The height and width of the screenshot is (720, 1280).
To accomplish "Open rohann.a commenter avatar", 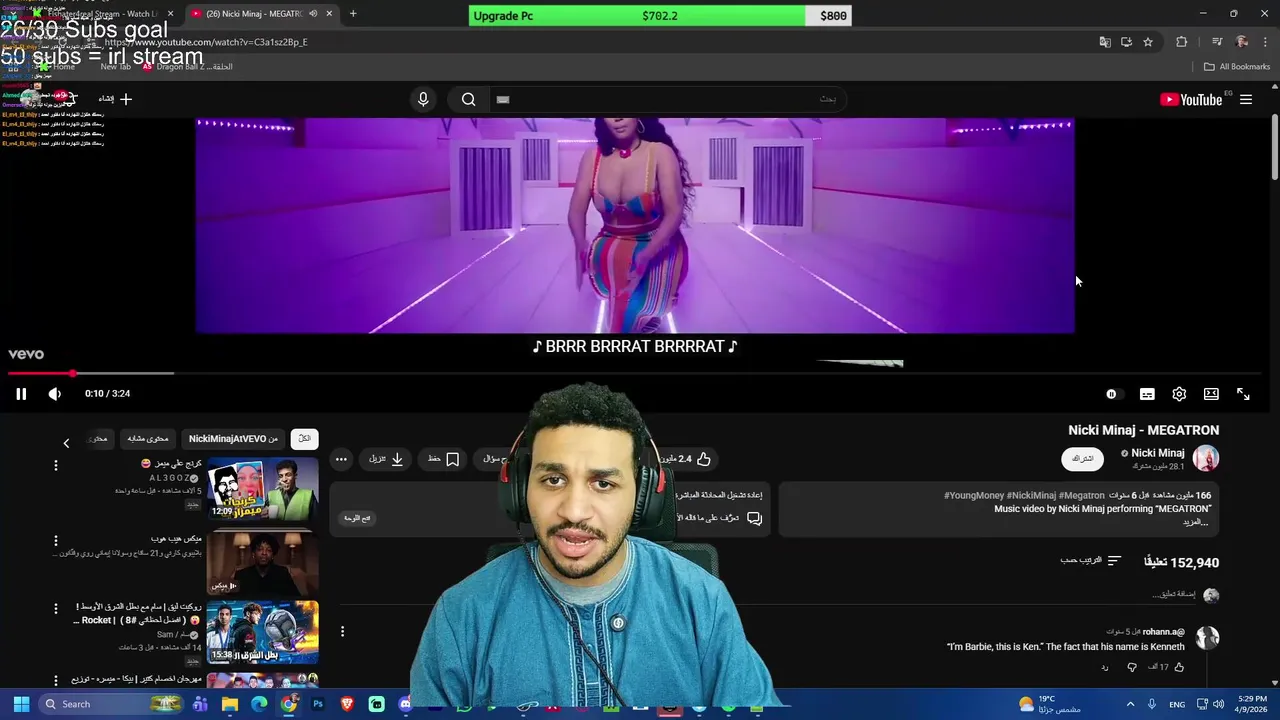I will (x=1207, y=638).
